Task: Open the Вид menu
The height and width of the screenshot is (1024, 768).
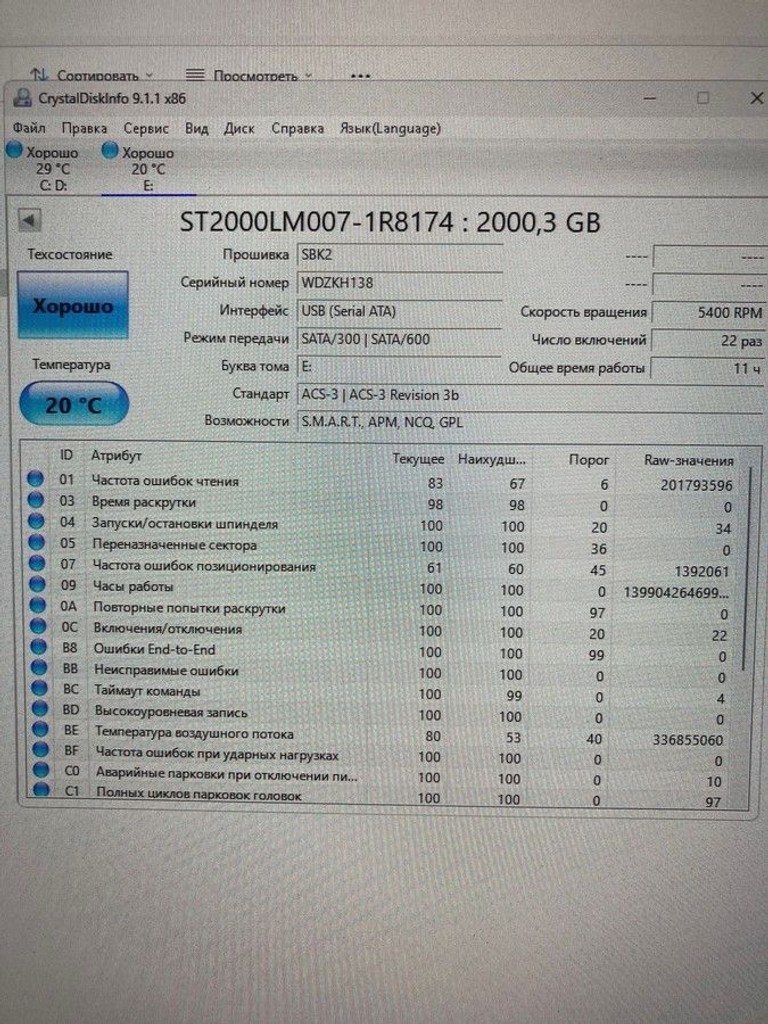Action: [x=197, y=128]
